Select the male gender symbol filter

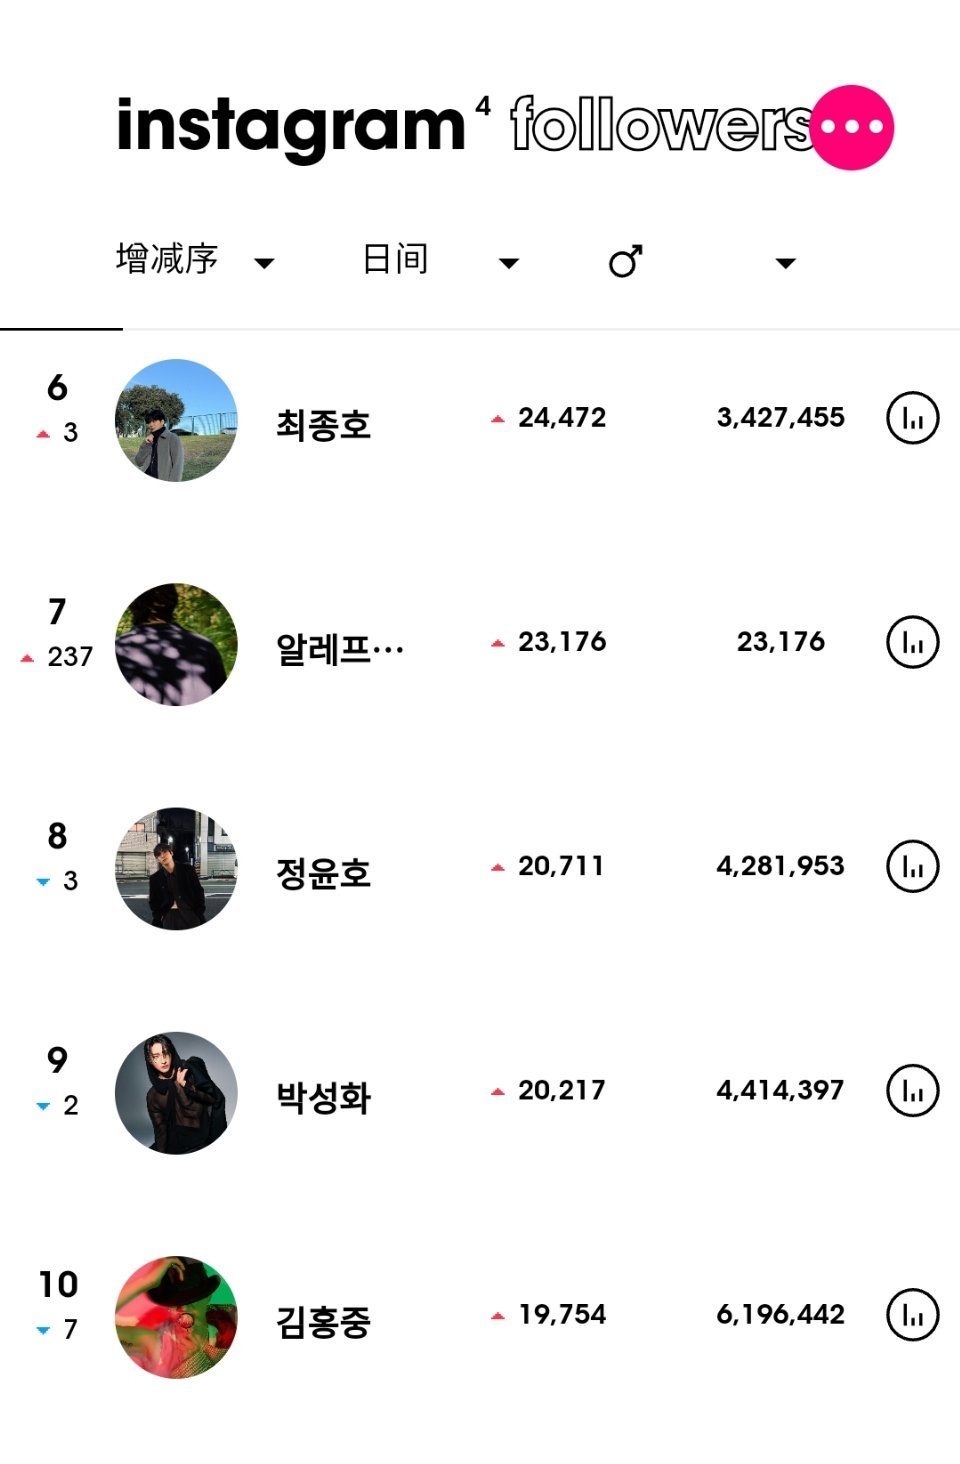[626, 261]
